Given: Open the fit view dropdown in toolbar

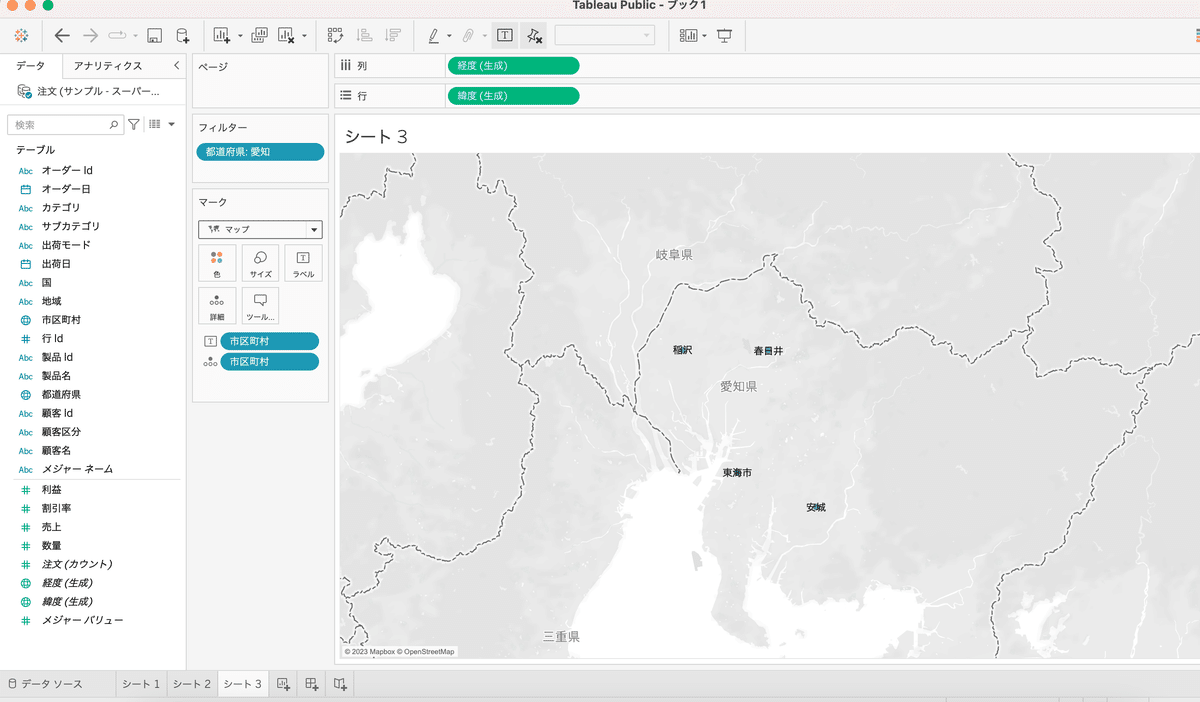Looking at the screenshot, I should [x=604, y=36].
